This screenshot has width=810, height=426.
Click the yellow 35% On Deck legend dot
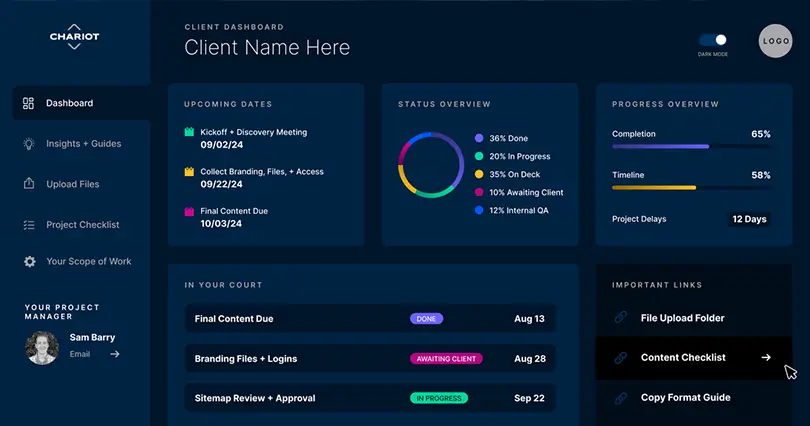pyautogui.click(x=479, y=175)
